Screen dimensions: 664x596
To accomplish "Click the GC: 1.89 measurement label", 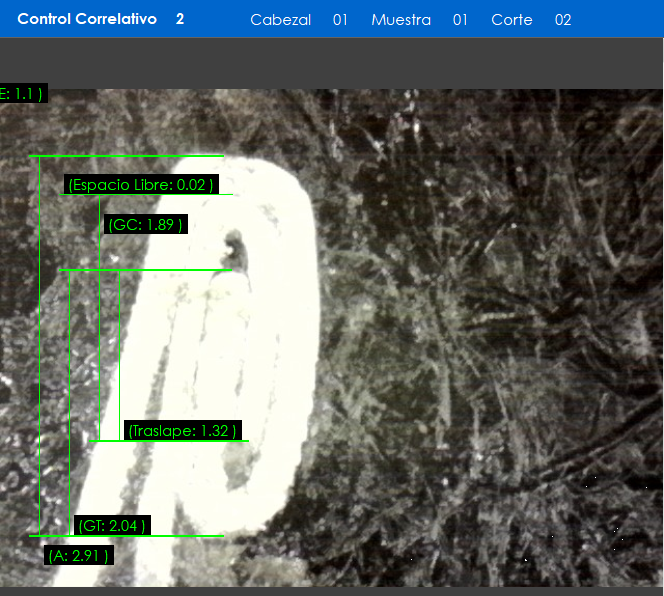I will coord(146,225).
